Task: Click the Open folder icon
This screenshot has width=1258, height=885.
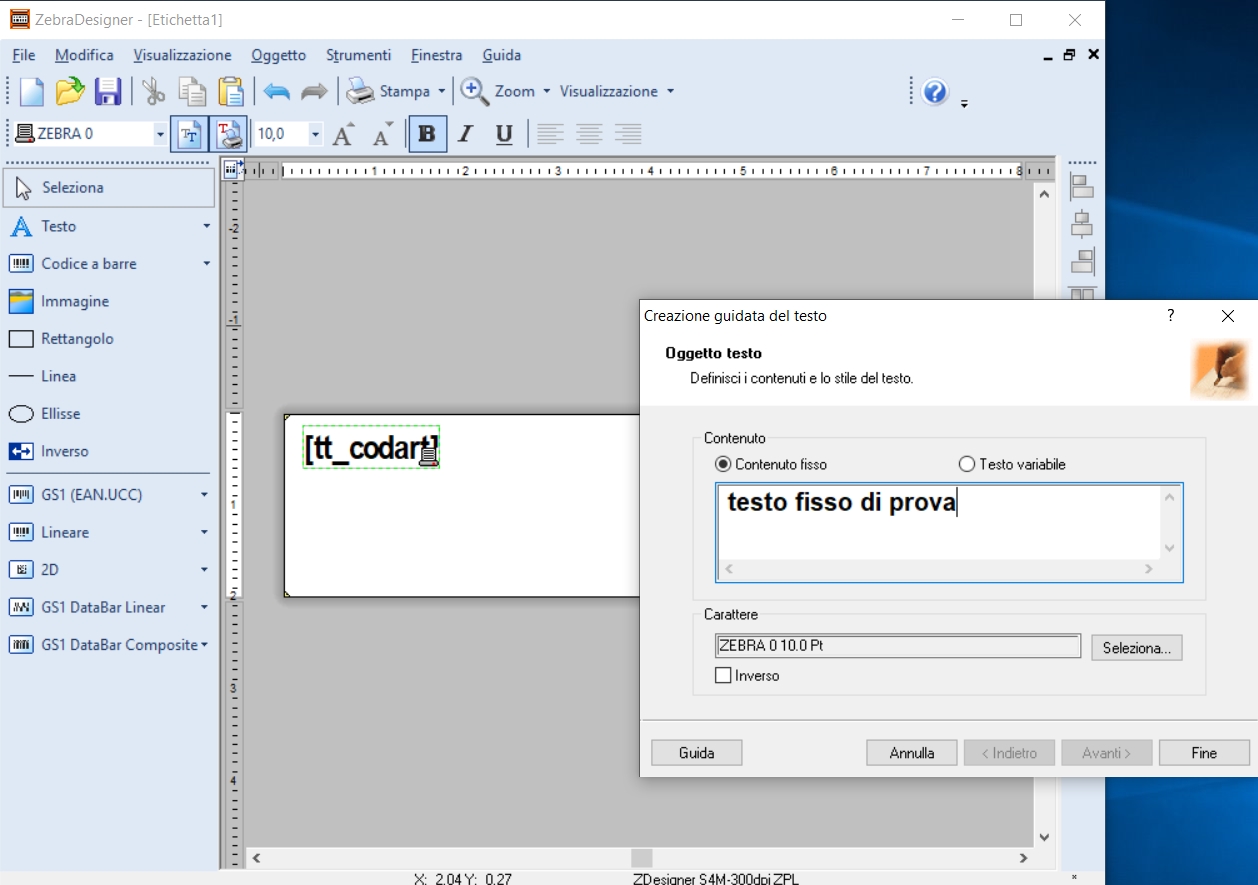Action: click(x=70, y=92)
